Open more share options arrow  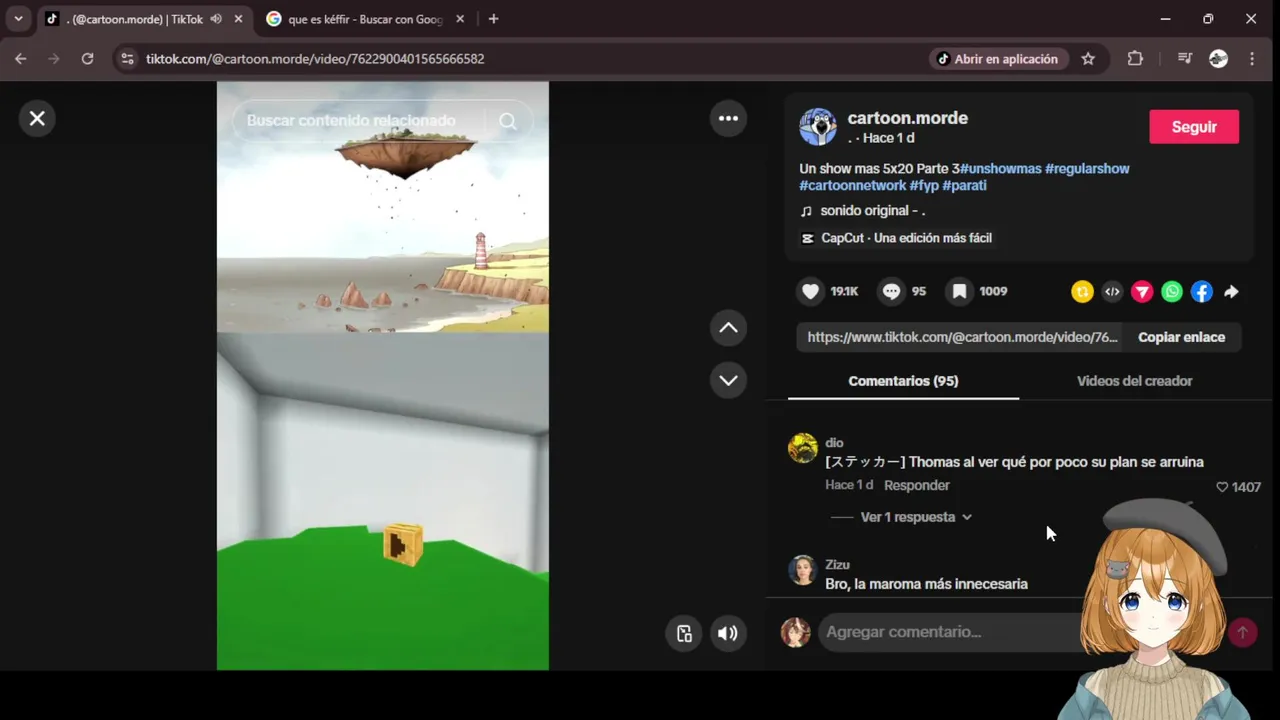click(1232, 291)
